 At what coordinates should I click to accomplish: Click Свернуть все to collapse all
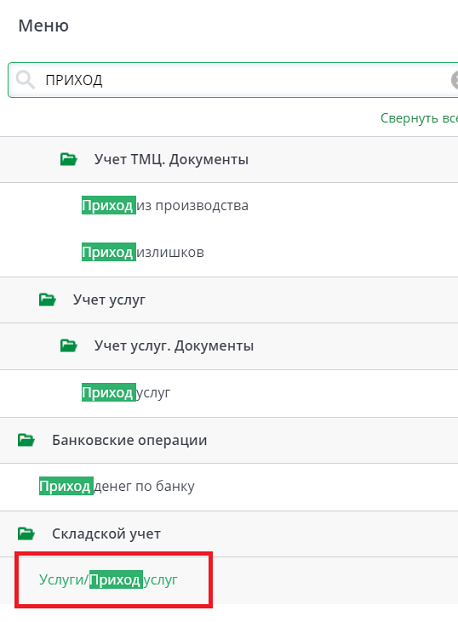(419, 118)
